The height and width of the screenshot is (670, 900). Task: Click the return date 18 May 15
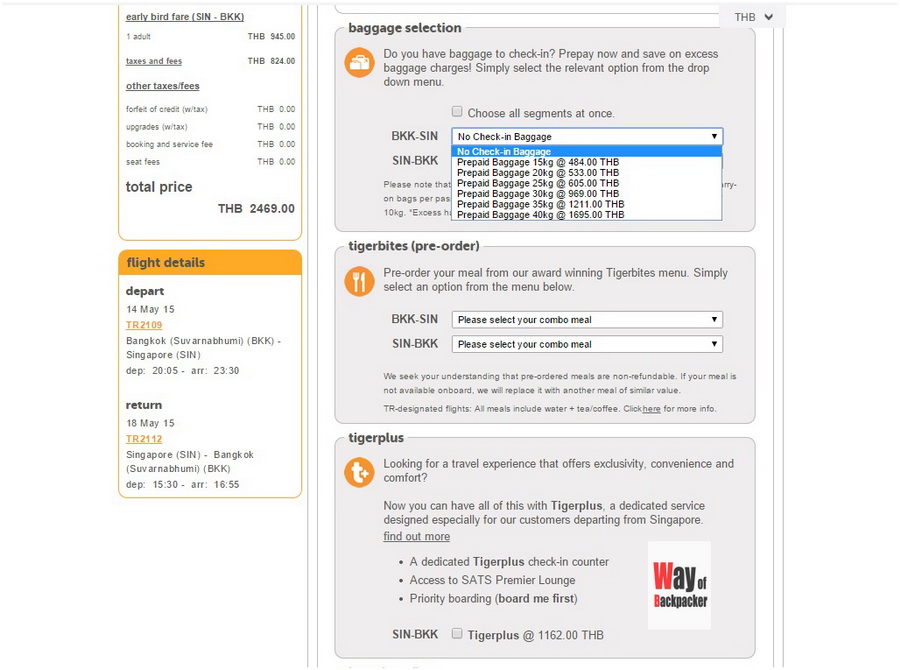[x=150, y=423]
